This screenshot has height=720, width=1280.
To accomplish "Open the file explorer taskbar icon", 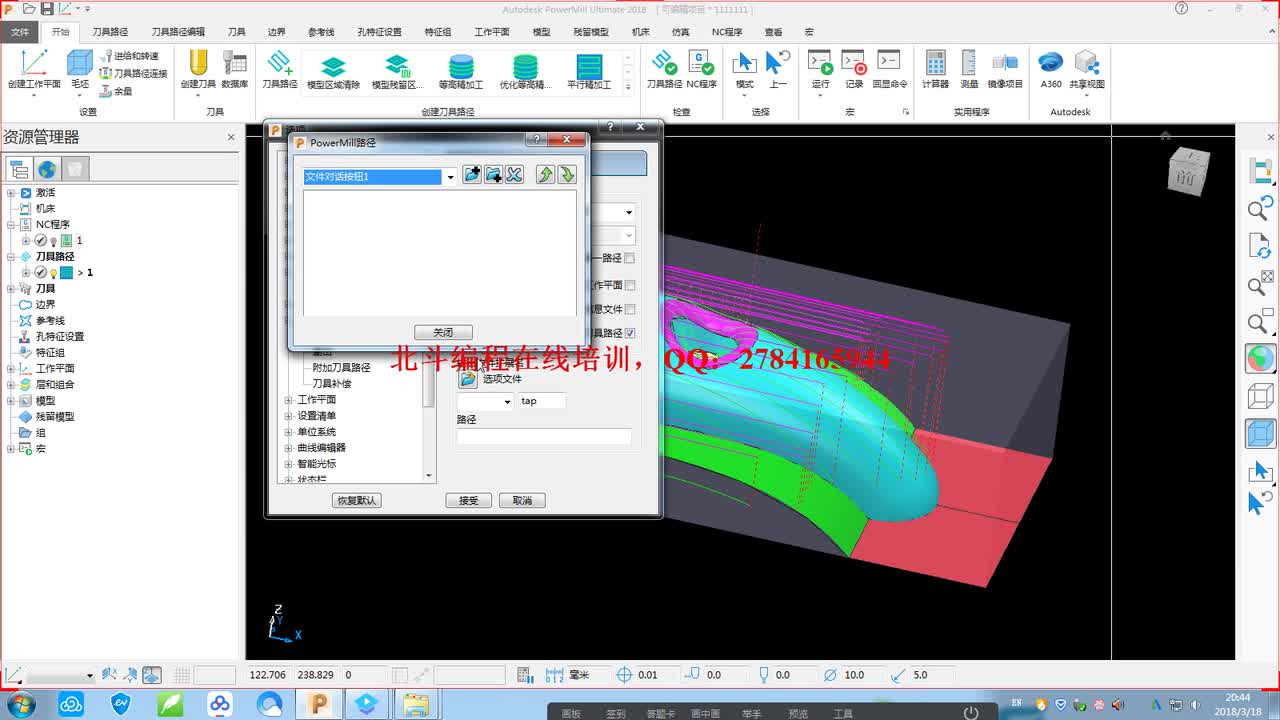I will click(415, 704).
